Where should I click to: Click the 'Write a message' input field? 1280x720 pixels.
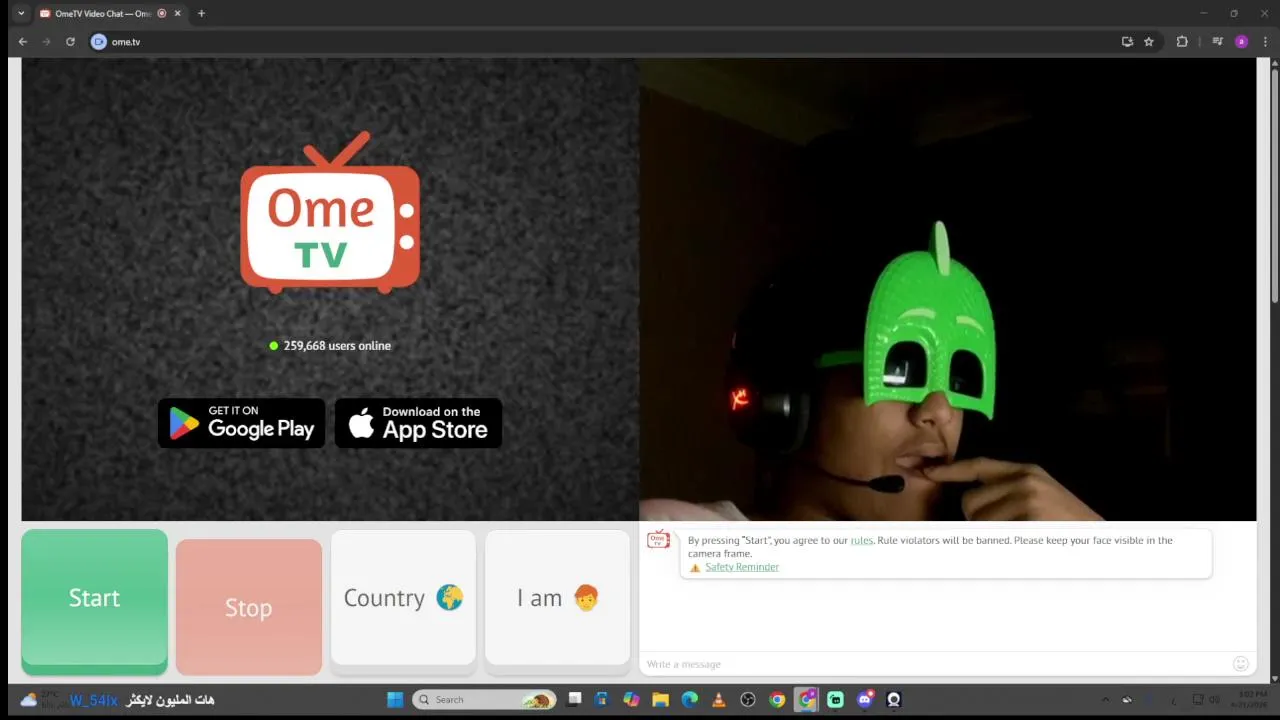tap(935, 664)
